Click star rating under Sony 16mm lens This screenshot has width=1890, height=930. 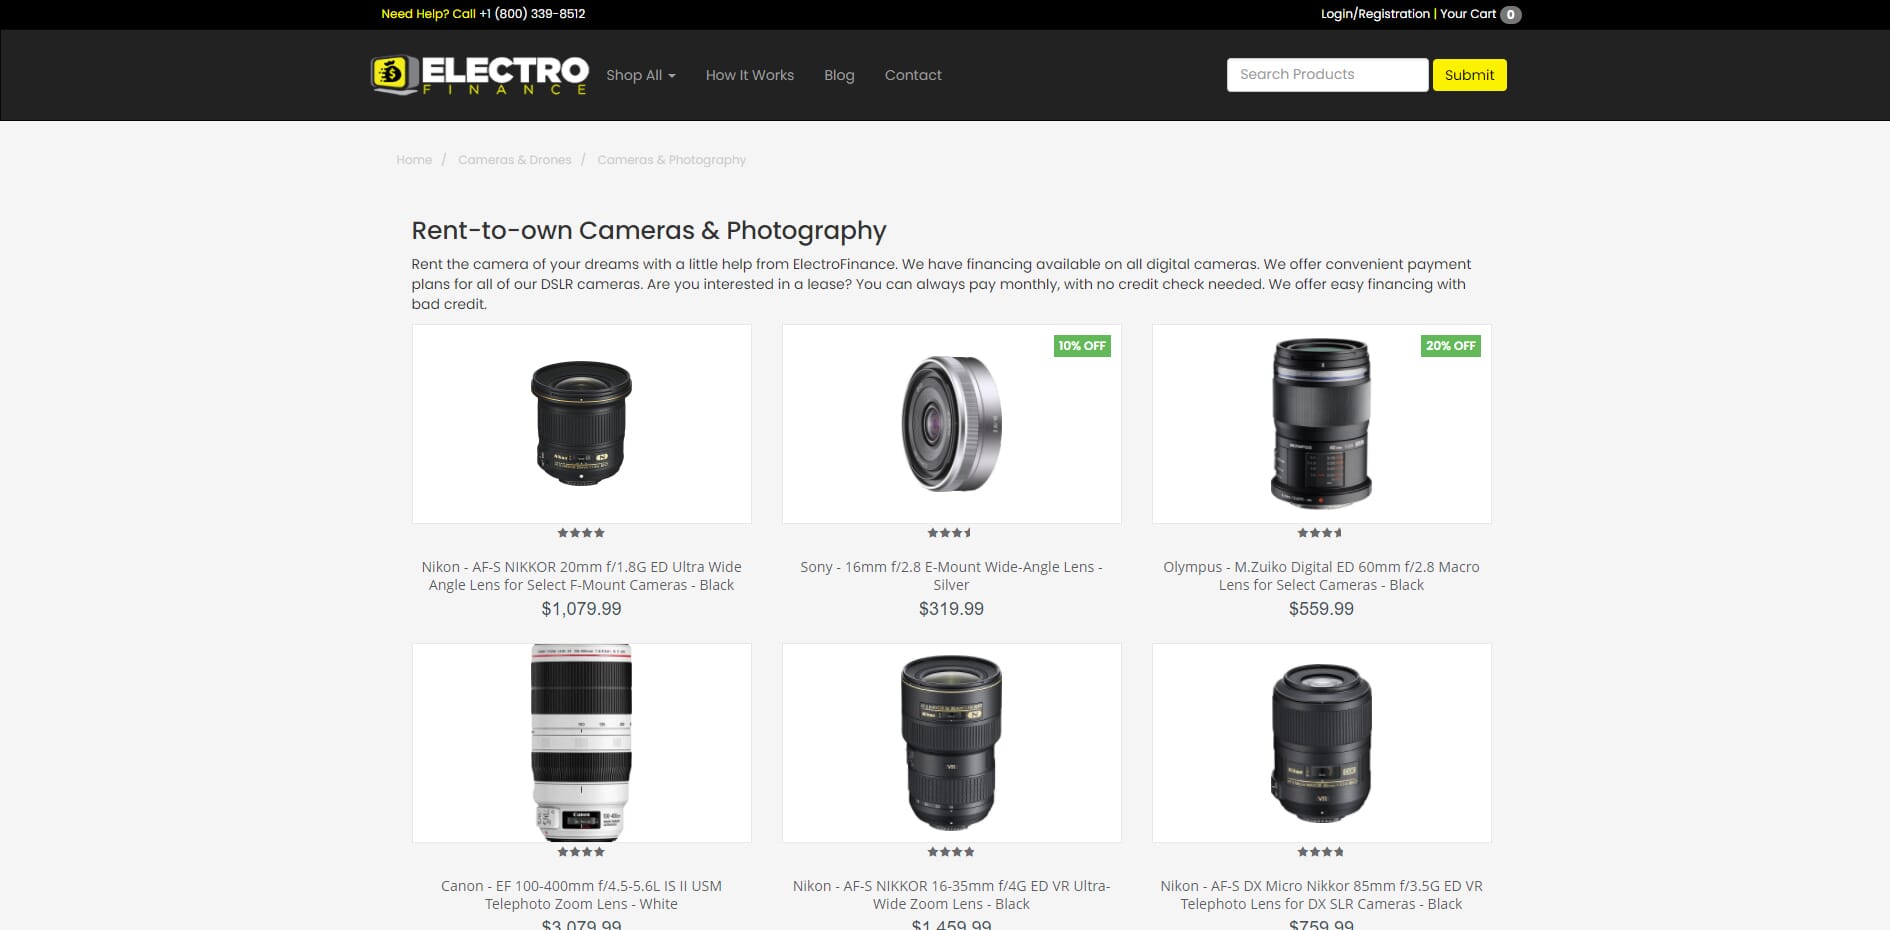950,533
